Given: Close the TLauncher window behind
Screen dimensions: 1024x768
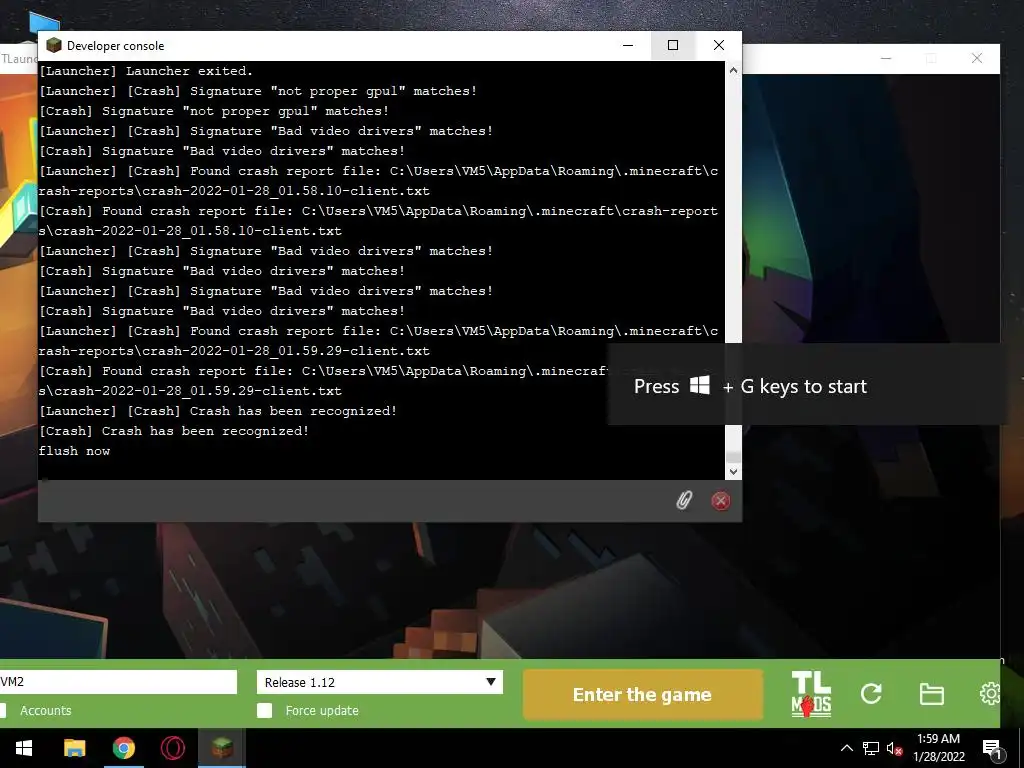Looking at the screenshot, I should click(x=977, y=58).
